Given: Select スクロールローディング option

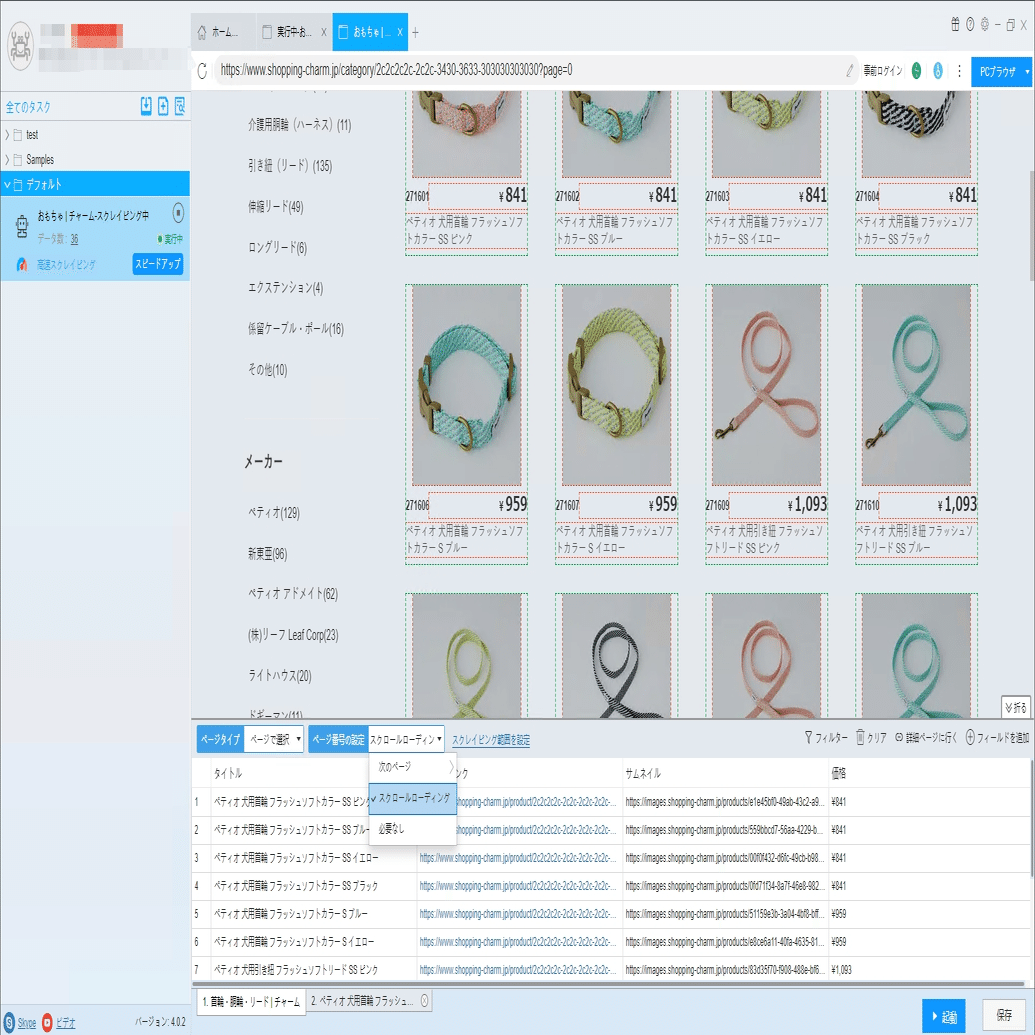Looking at the screenshot, I should click(413, 799).
